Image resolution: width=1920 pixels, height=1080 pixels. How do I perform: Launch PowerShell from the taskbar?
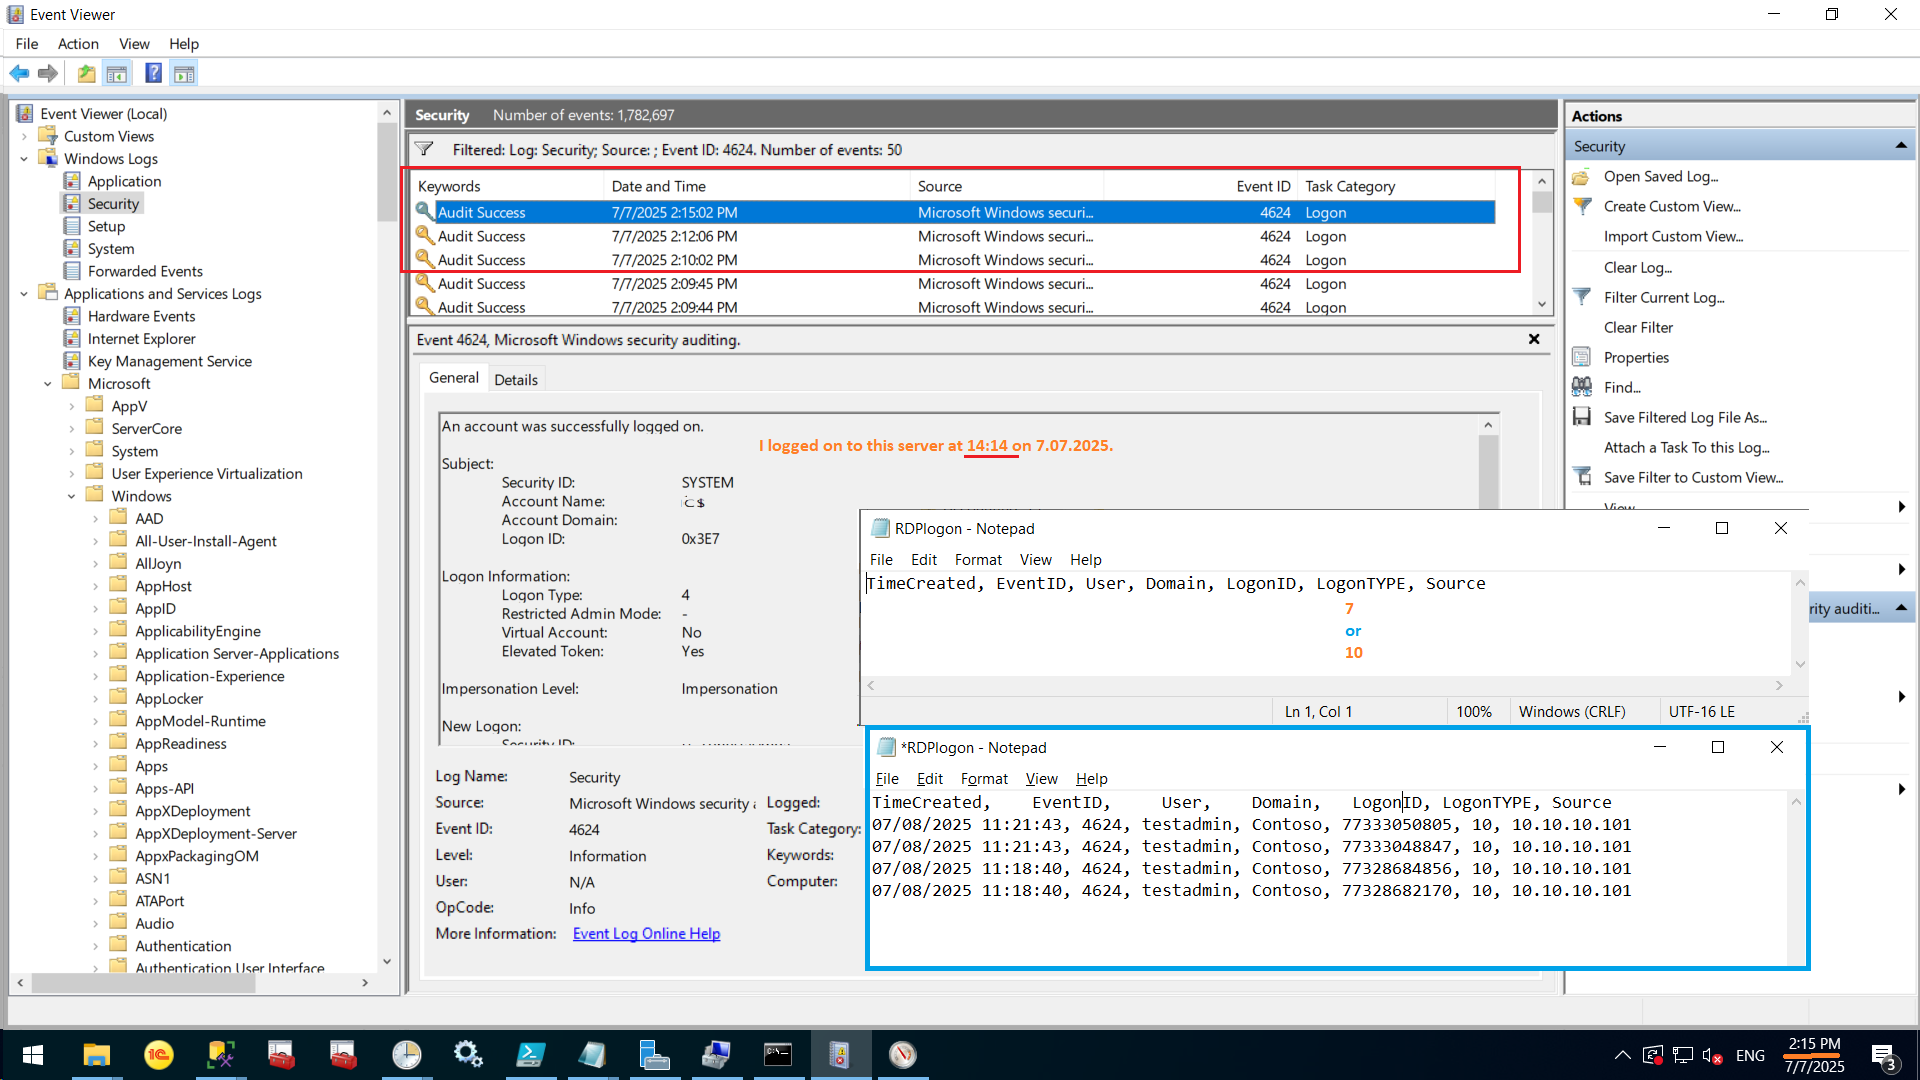coord(530,1054)
